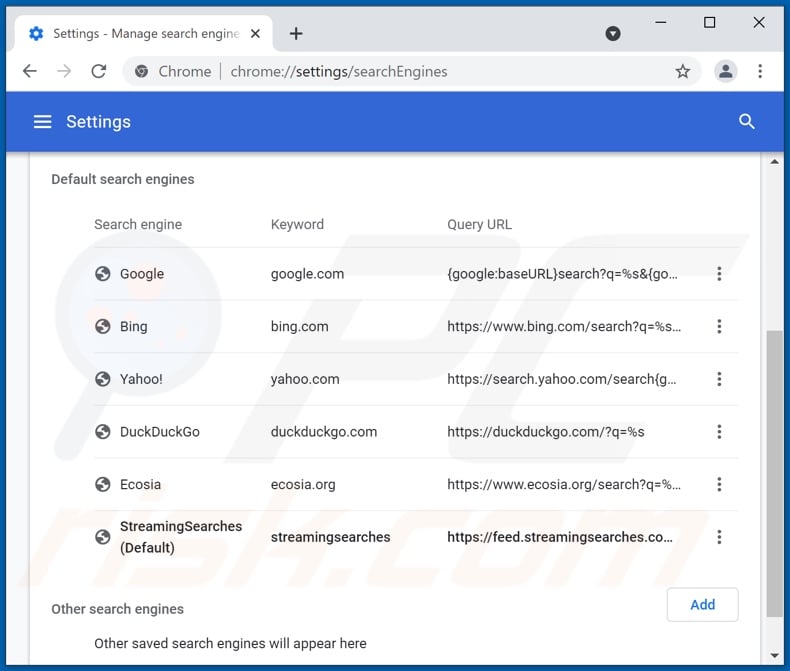Search settings with the magnifier icon

[746, 121]
